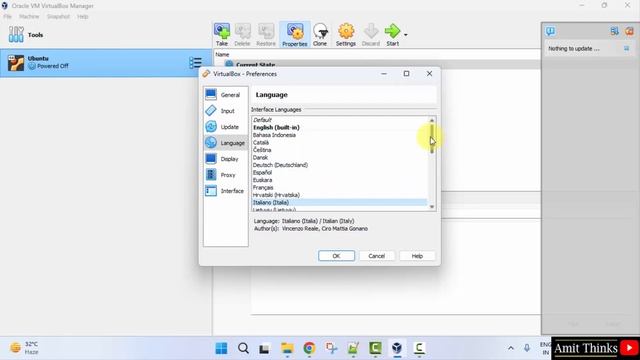Start the virtual machine with green arrow

point(392,35)
